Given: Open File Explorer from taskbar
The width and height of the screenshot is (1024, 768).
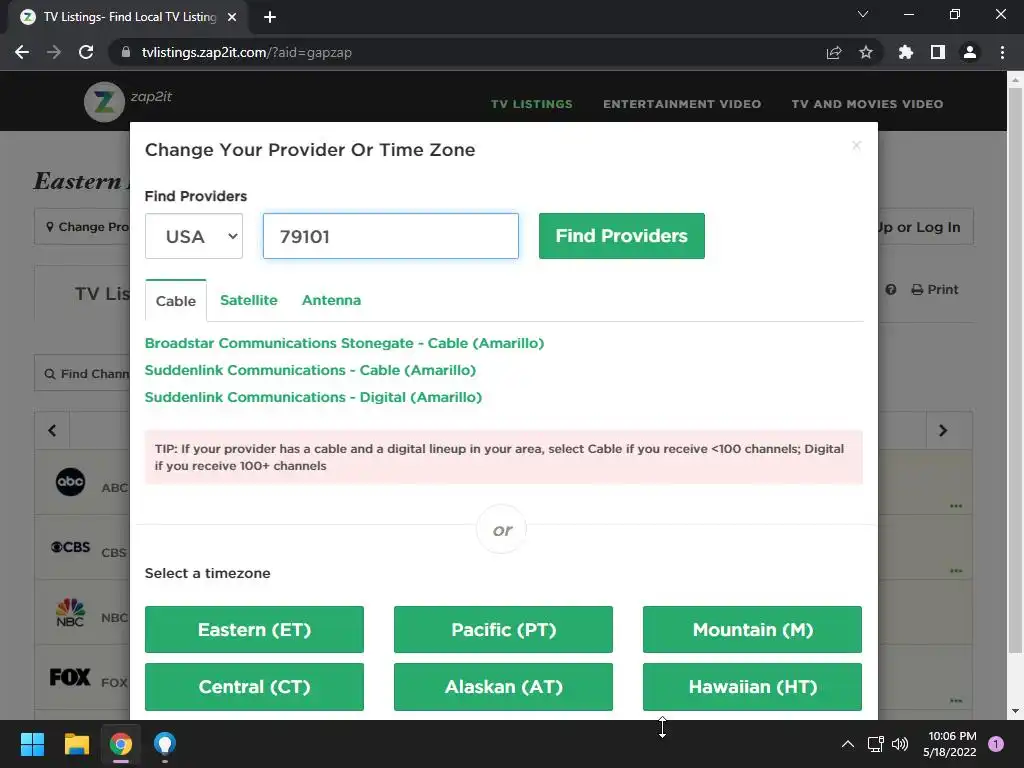Looking at the screenshot, I should pyautogui.click(x=76, y=744).
